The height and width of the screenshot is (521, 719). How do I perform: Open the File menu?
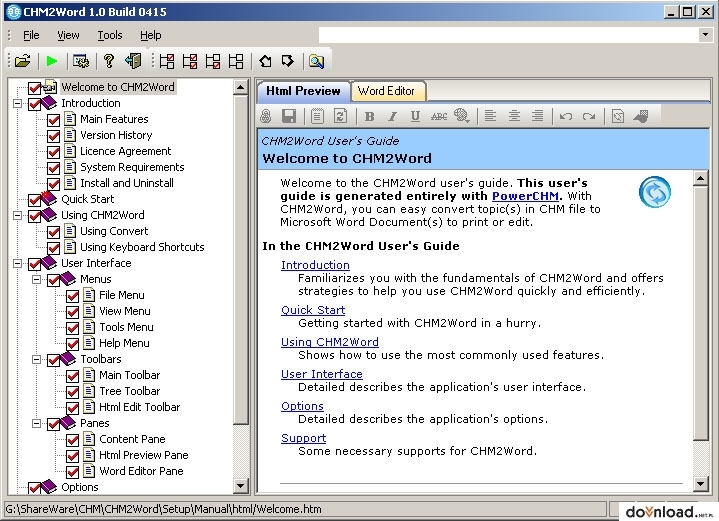click(31, 35)
